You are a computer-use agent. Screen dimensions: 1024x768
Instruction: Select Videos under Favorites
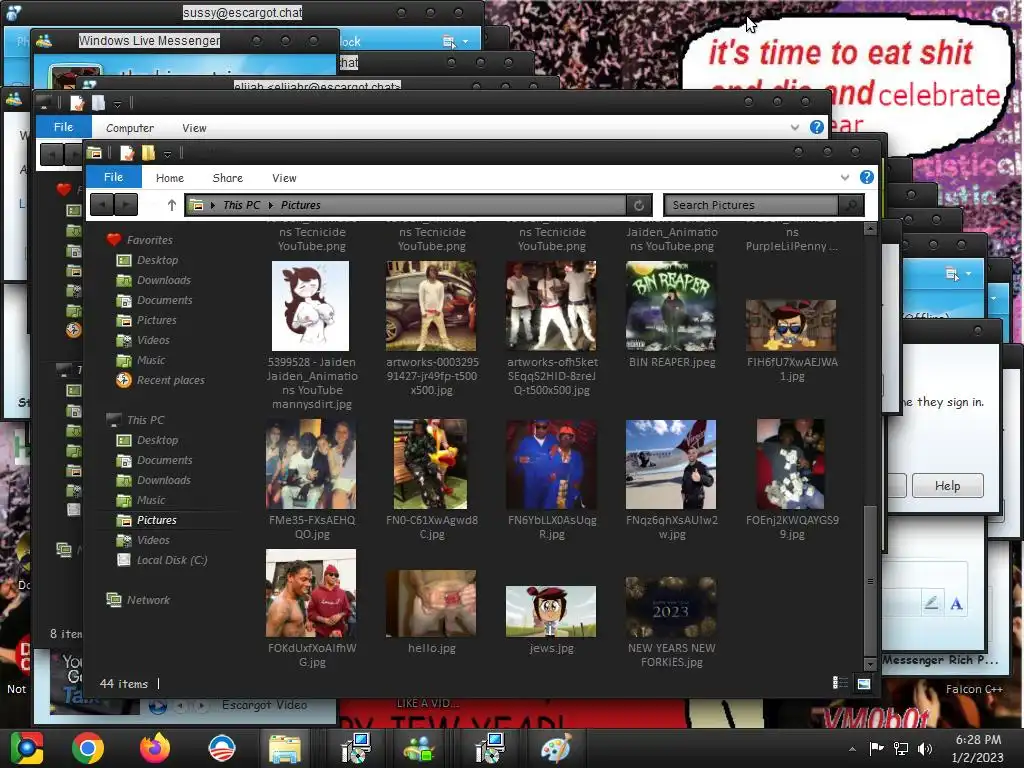153,340
